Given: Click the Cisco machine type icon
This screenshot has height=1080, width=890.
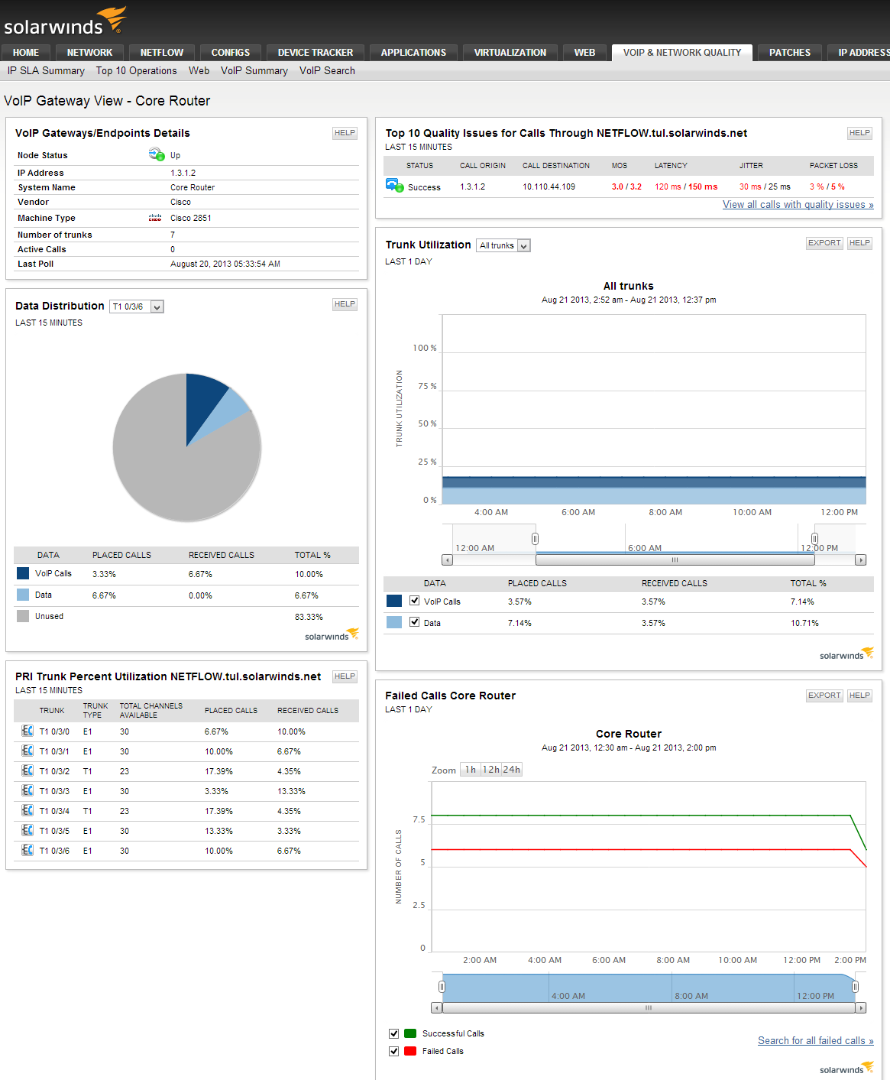Looking at the screenshot, I should click(x=155, y=218).
